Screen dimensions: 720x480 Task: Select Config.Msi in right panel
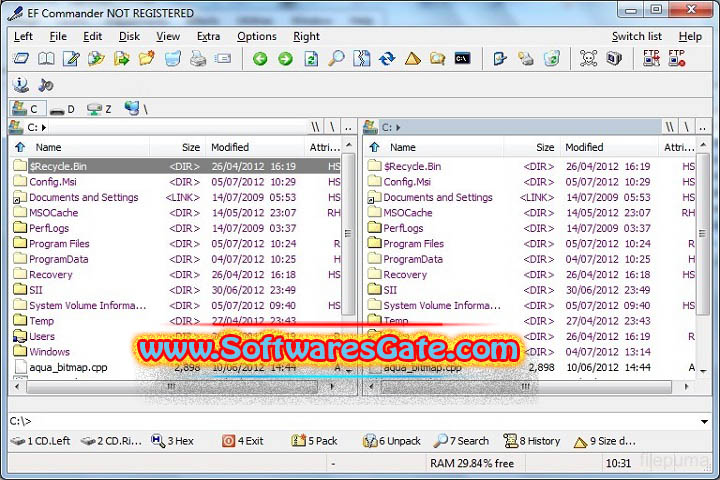(x=407, y=182)
